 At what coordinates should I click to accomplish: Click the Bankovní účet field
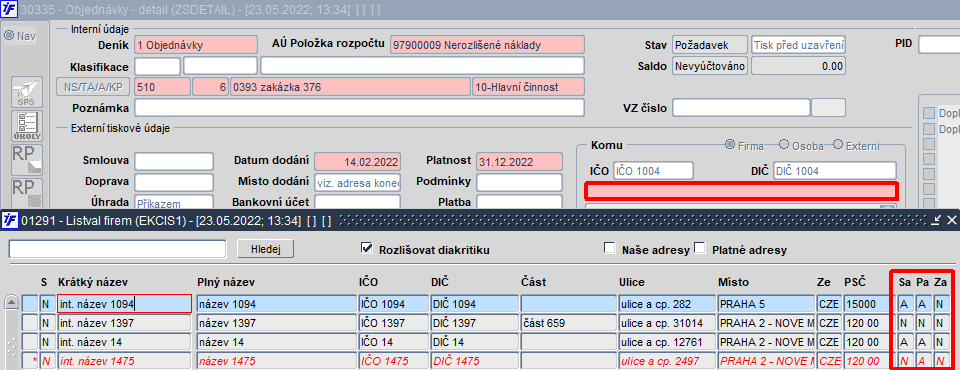[x=358, y=203]
